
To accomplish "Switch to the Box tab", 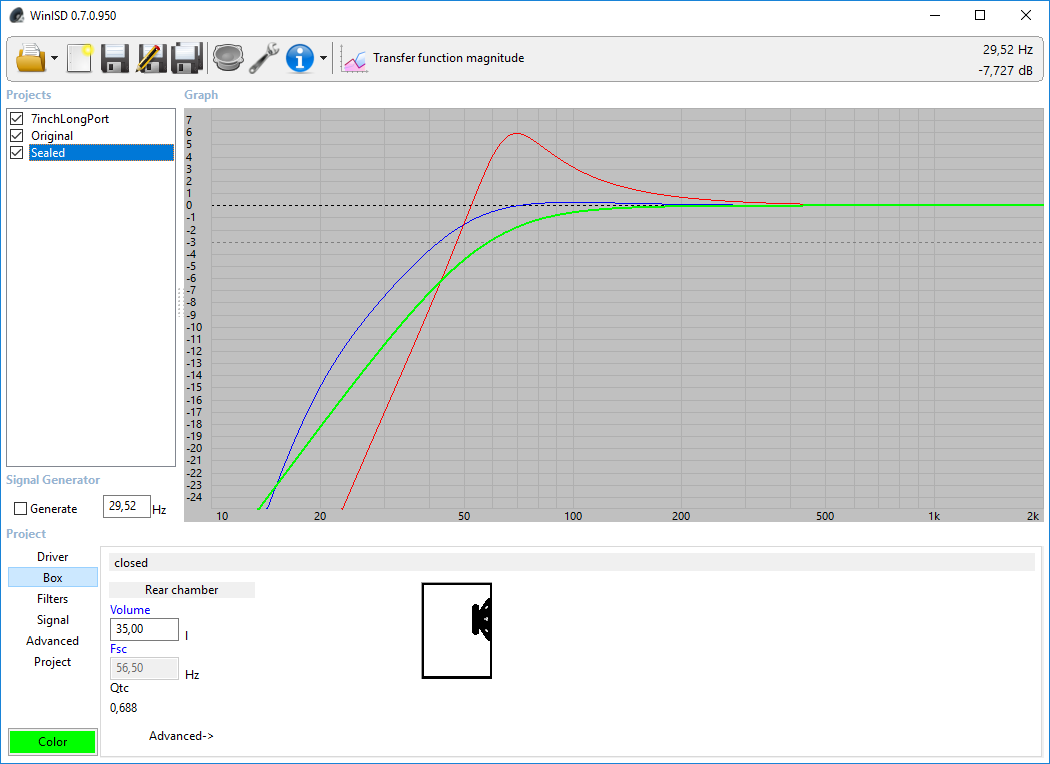I will 53,577.
